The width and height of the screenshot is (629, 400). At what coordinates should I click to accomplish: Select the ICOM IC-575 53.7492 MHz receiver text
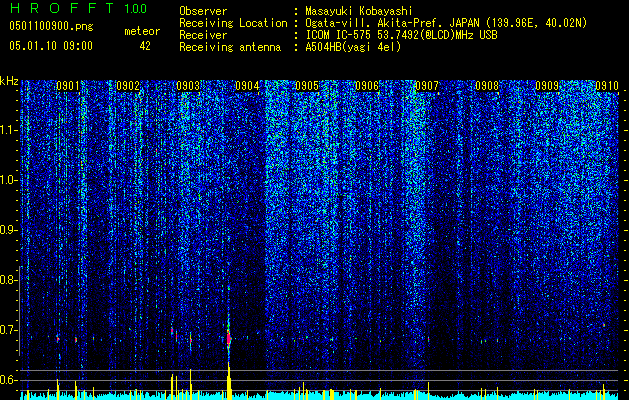click(x=401, y=35)
